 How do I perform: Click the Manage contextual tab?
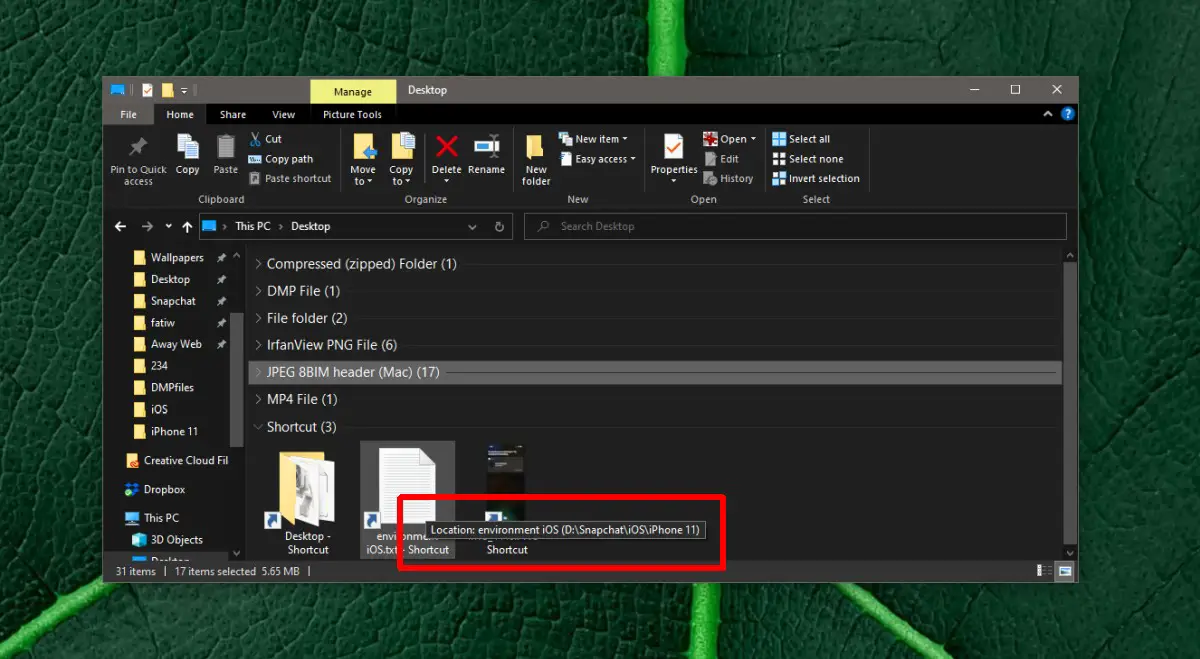pyautogui.click(x=353, y=91)
